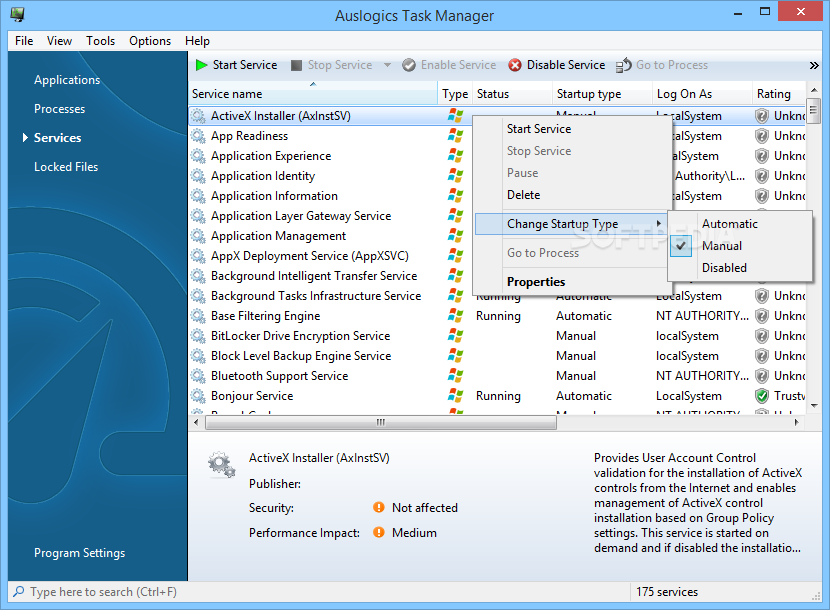Switch to Processes section in sidebar
Viewport: 830px width, 610px height.
(x=59, y=109)
